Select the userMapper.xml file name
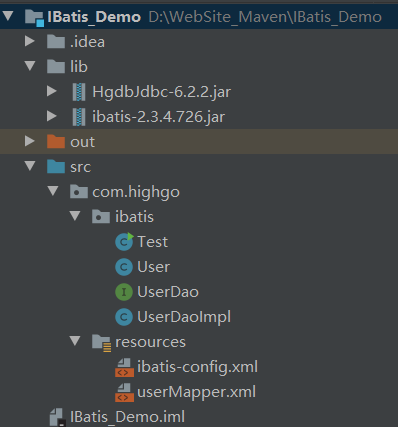This screenshot has width=398, height=427. click(197, 392)
